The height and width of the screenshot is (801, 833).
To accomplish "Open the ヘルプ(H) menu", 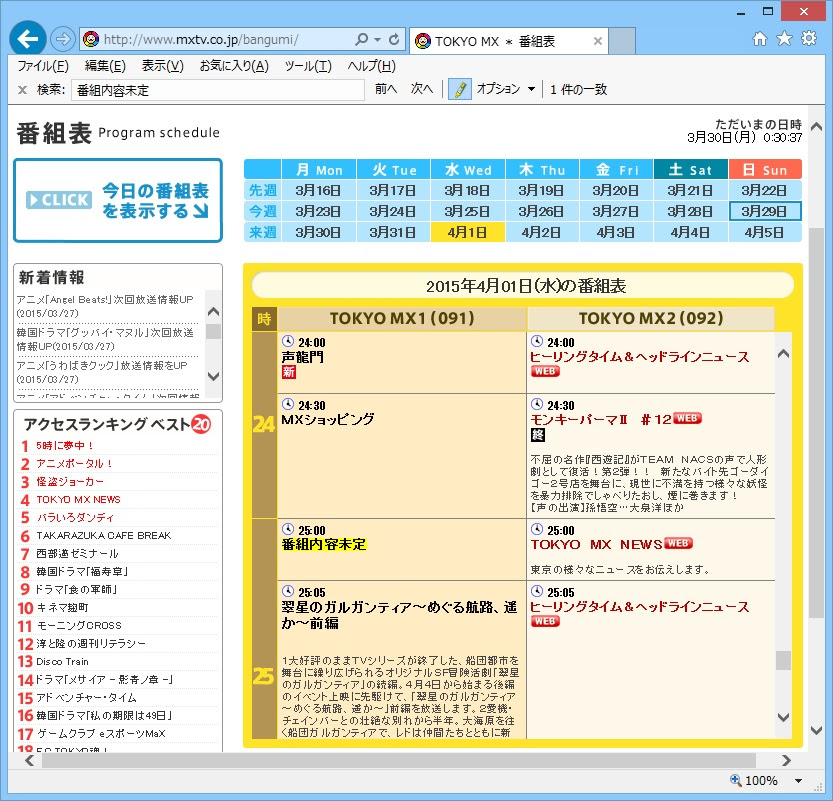I will pyautogui.click(x=371, y=66).
